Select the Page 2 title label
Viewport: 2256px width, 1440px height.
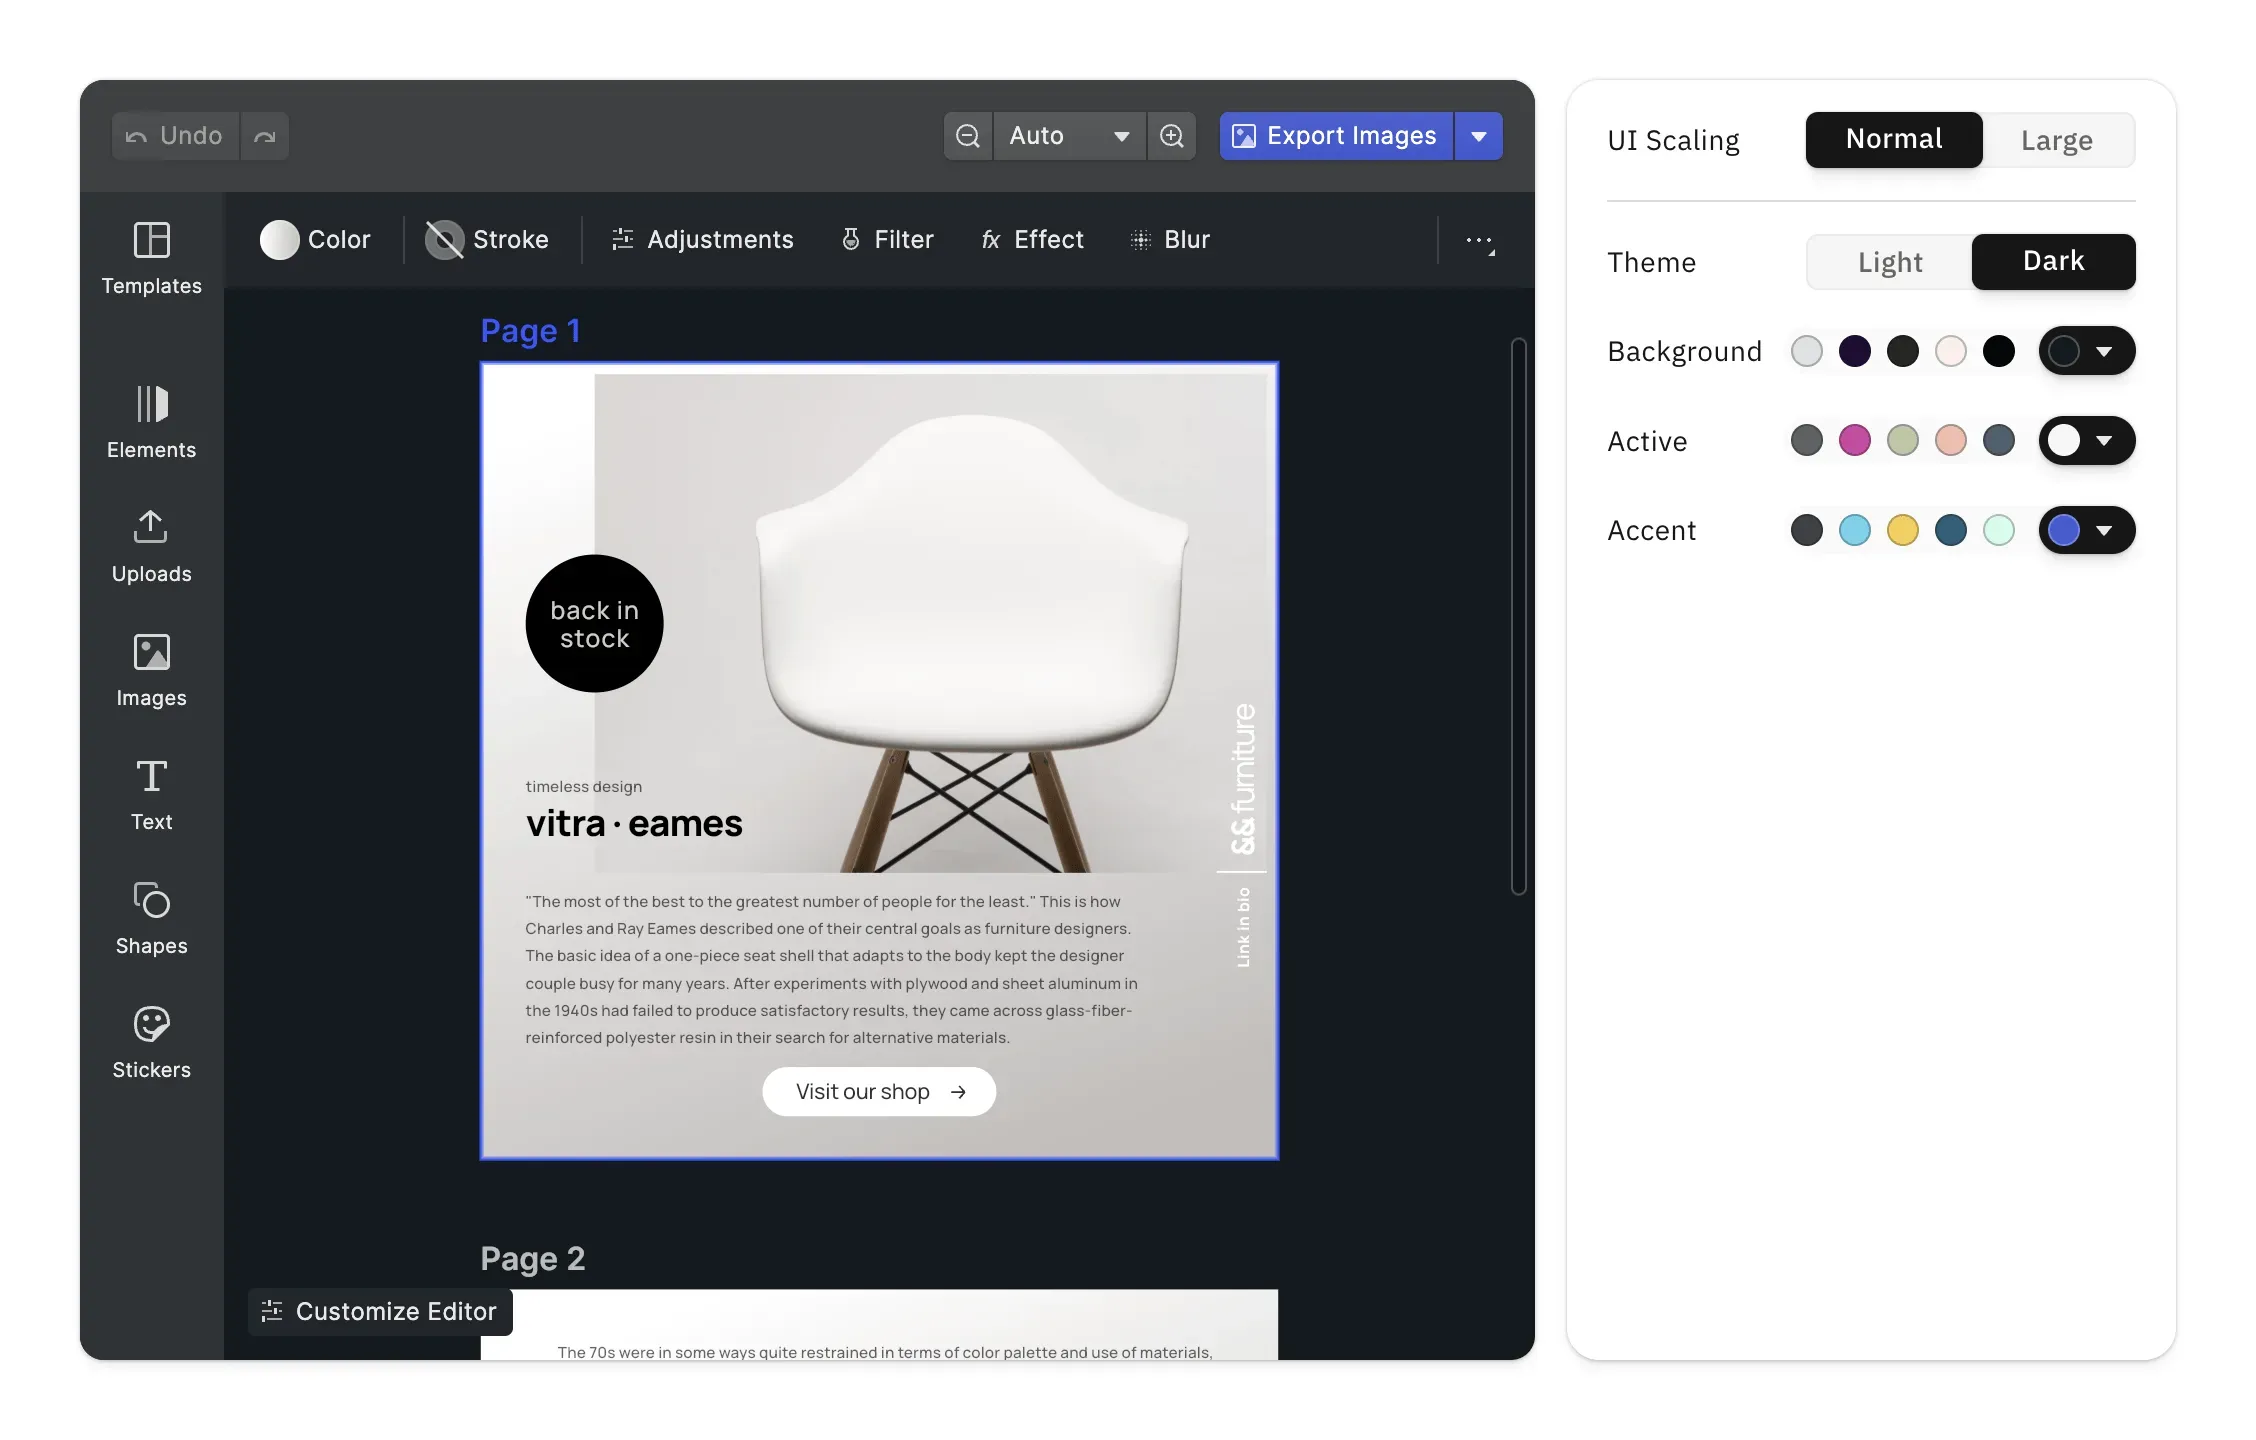pos(532,1259)
